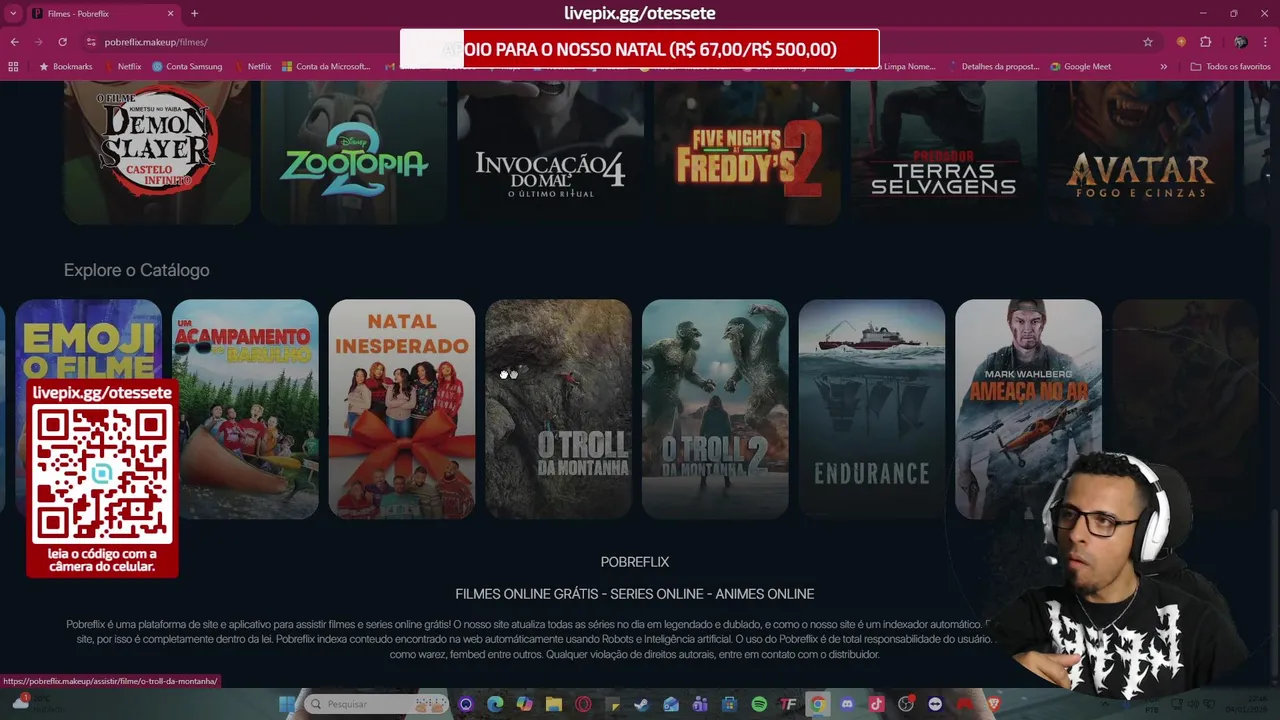This screenshot has height=720, width=1280.
Task: Open Microsoft Teams from the taskbar
Action: coord(700,704)
